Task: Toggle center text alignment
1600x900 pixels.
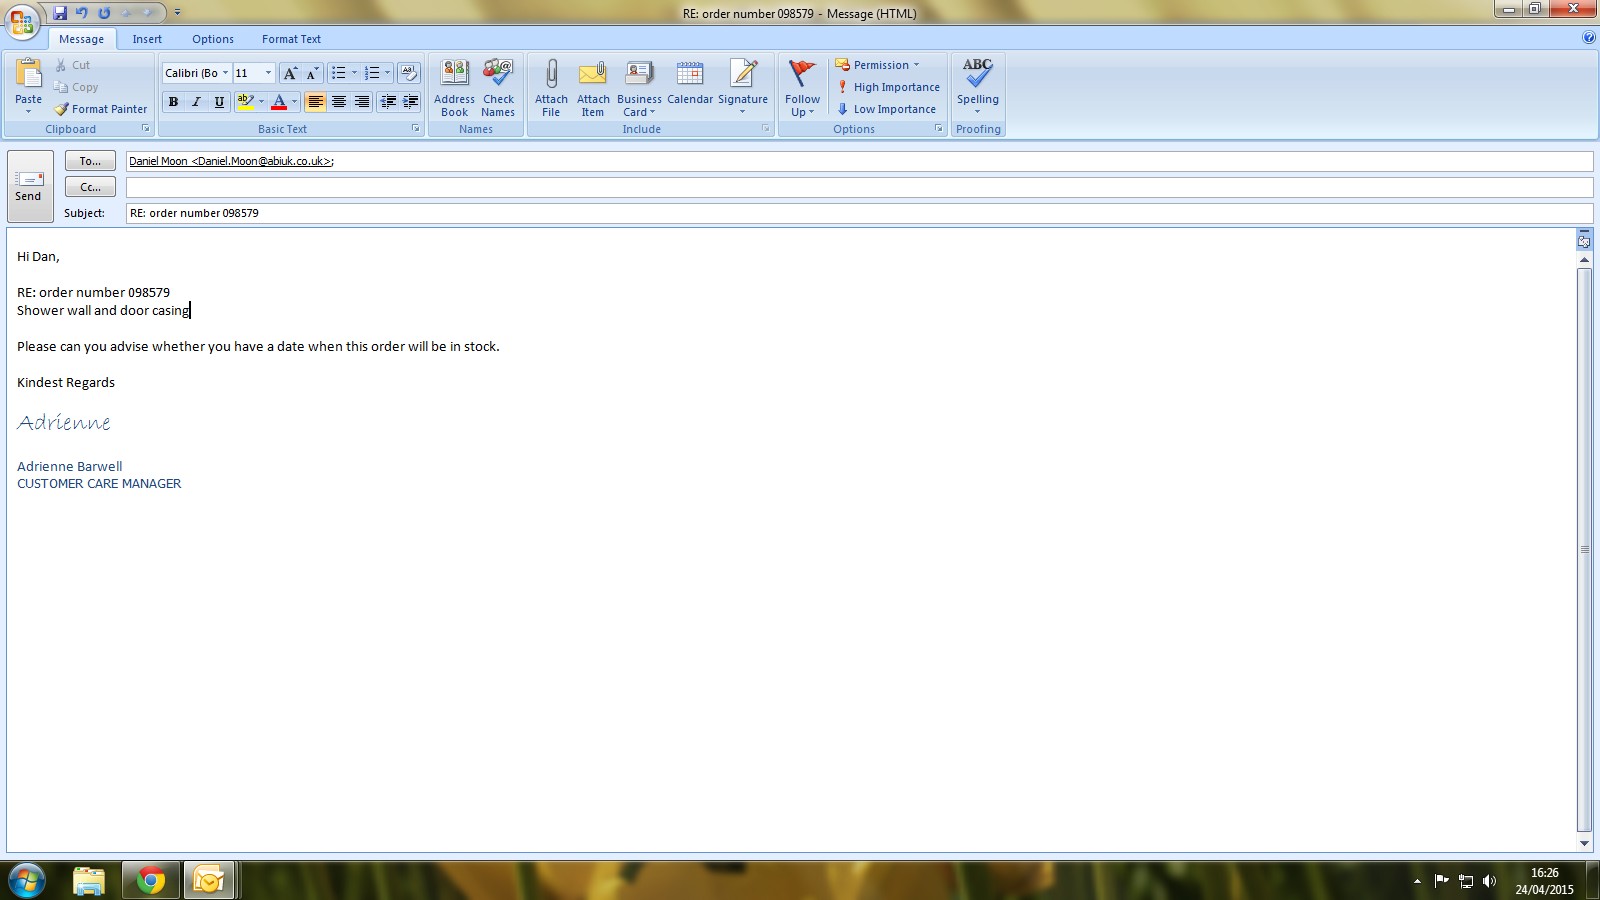Action: pos(339,102)
